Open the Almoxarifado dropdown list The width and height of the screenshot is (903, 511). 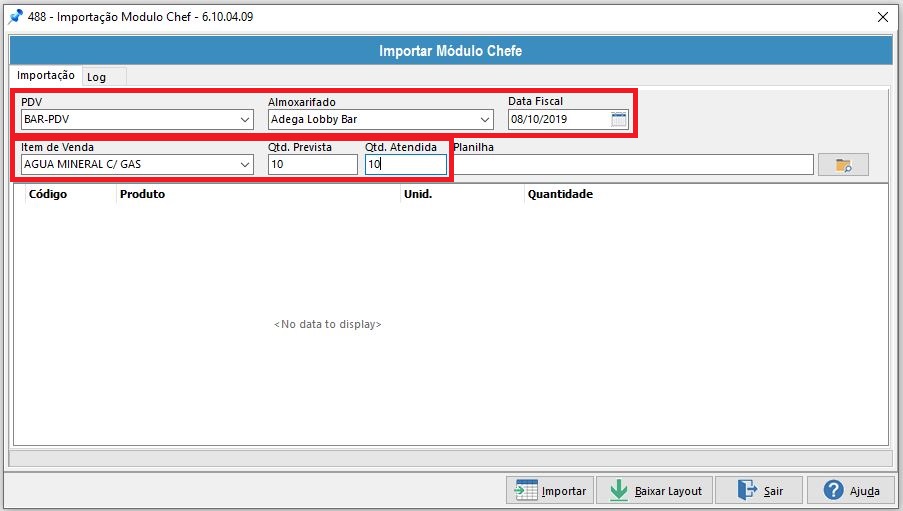(x=485, y=120)
